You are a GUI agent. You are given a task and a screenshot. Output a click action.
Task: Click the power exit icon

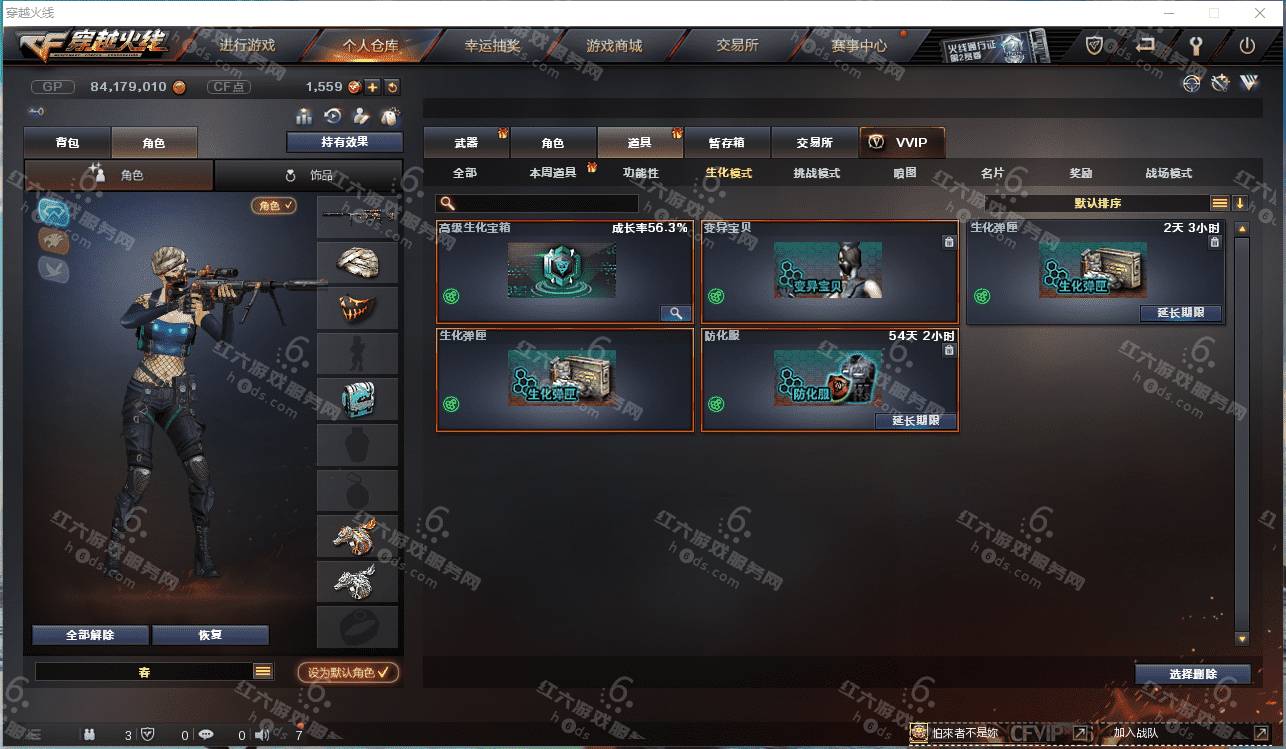[x=1247, y=46]
